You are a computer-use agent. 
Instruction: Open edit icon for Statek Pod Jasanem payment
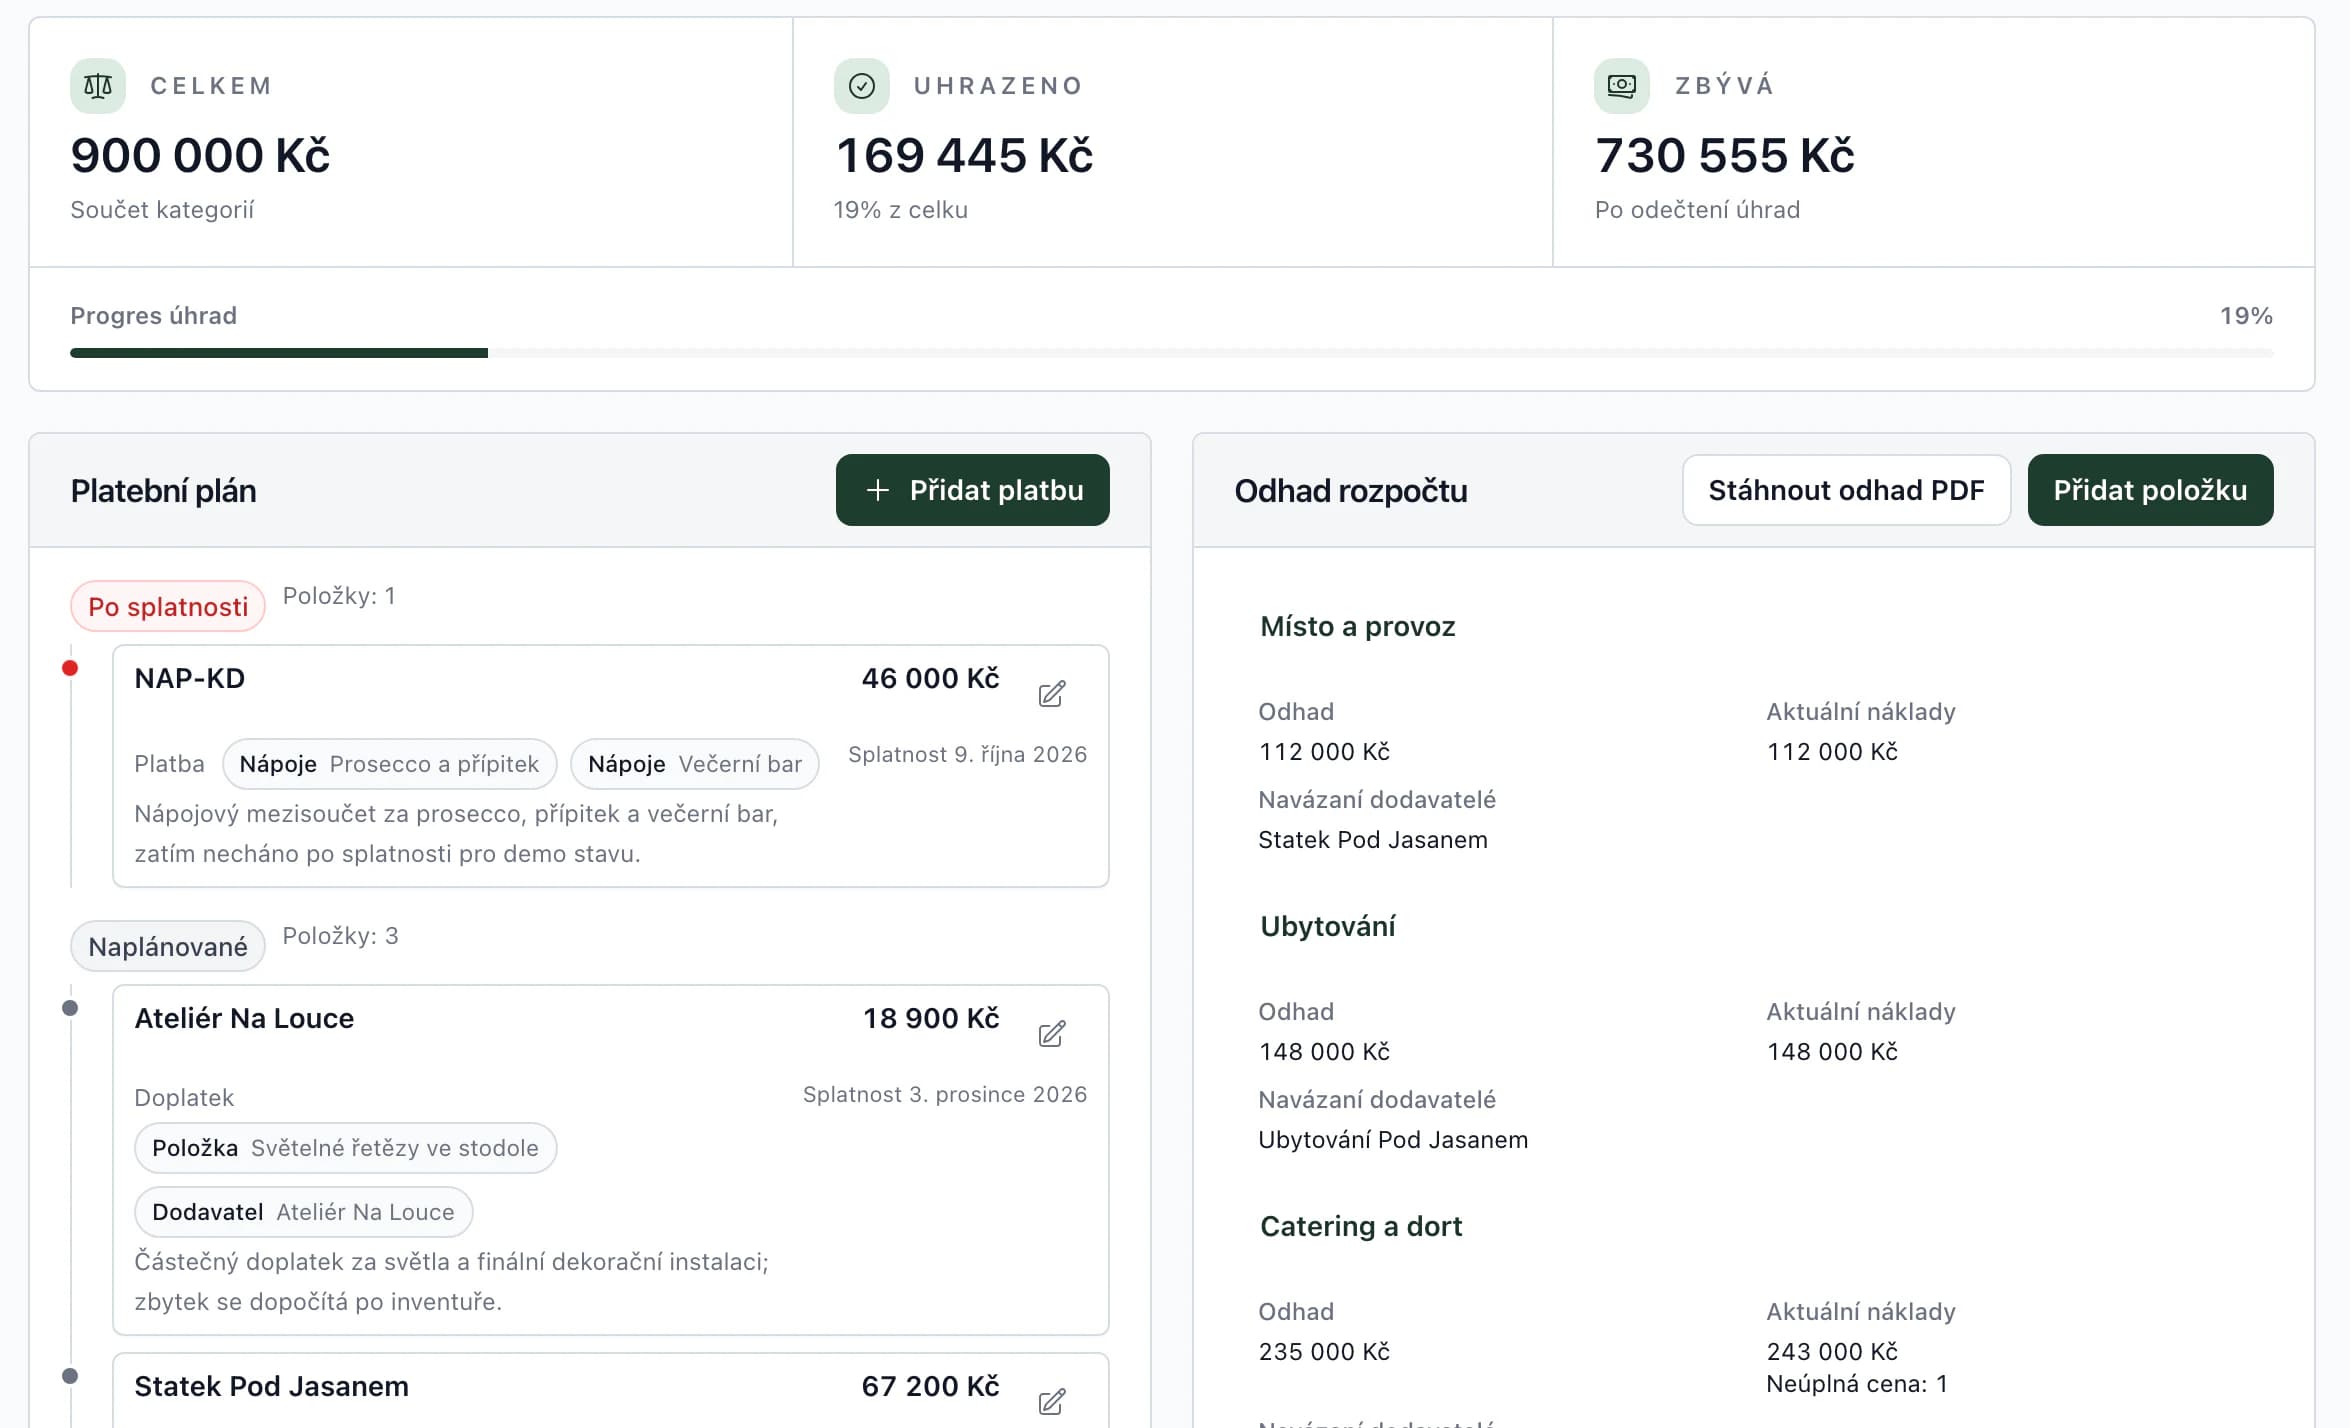[x=1051, y=1402]
